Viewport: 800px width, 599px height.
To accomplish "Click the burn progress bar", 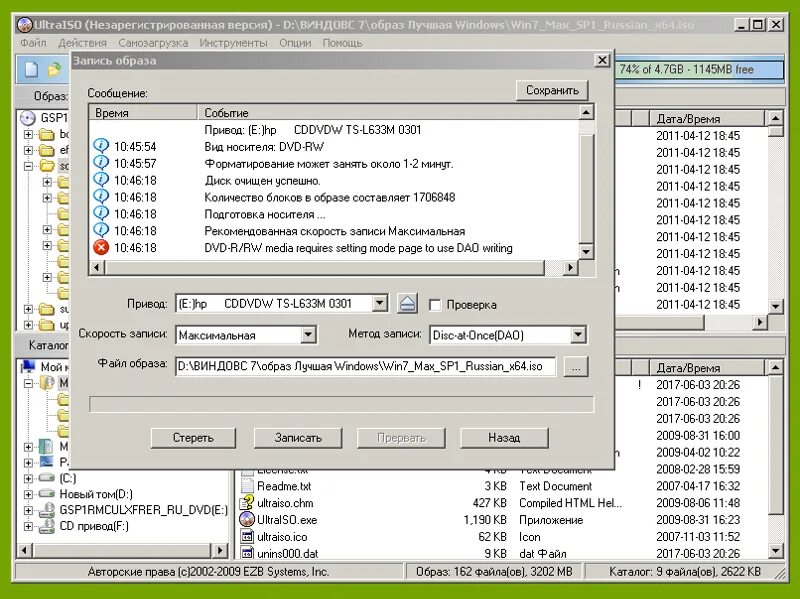I will (341, 404).
